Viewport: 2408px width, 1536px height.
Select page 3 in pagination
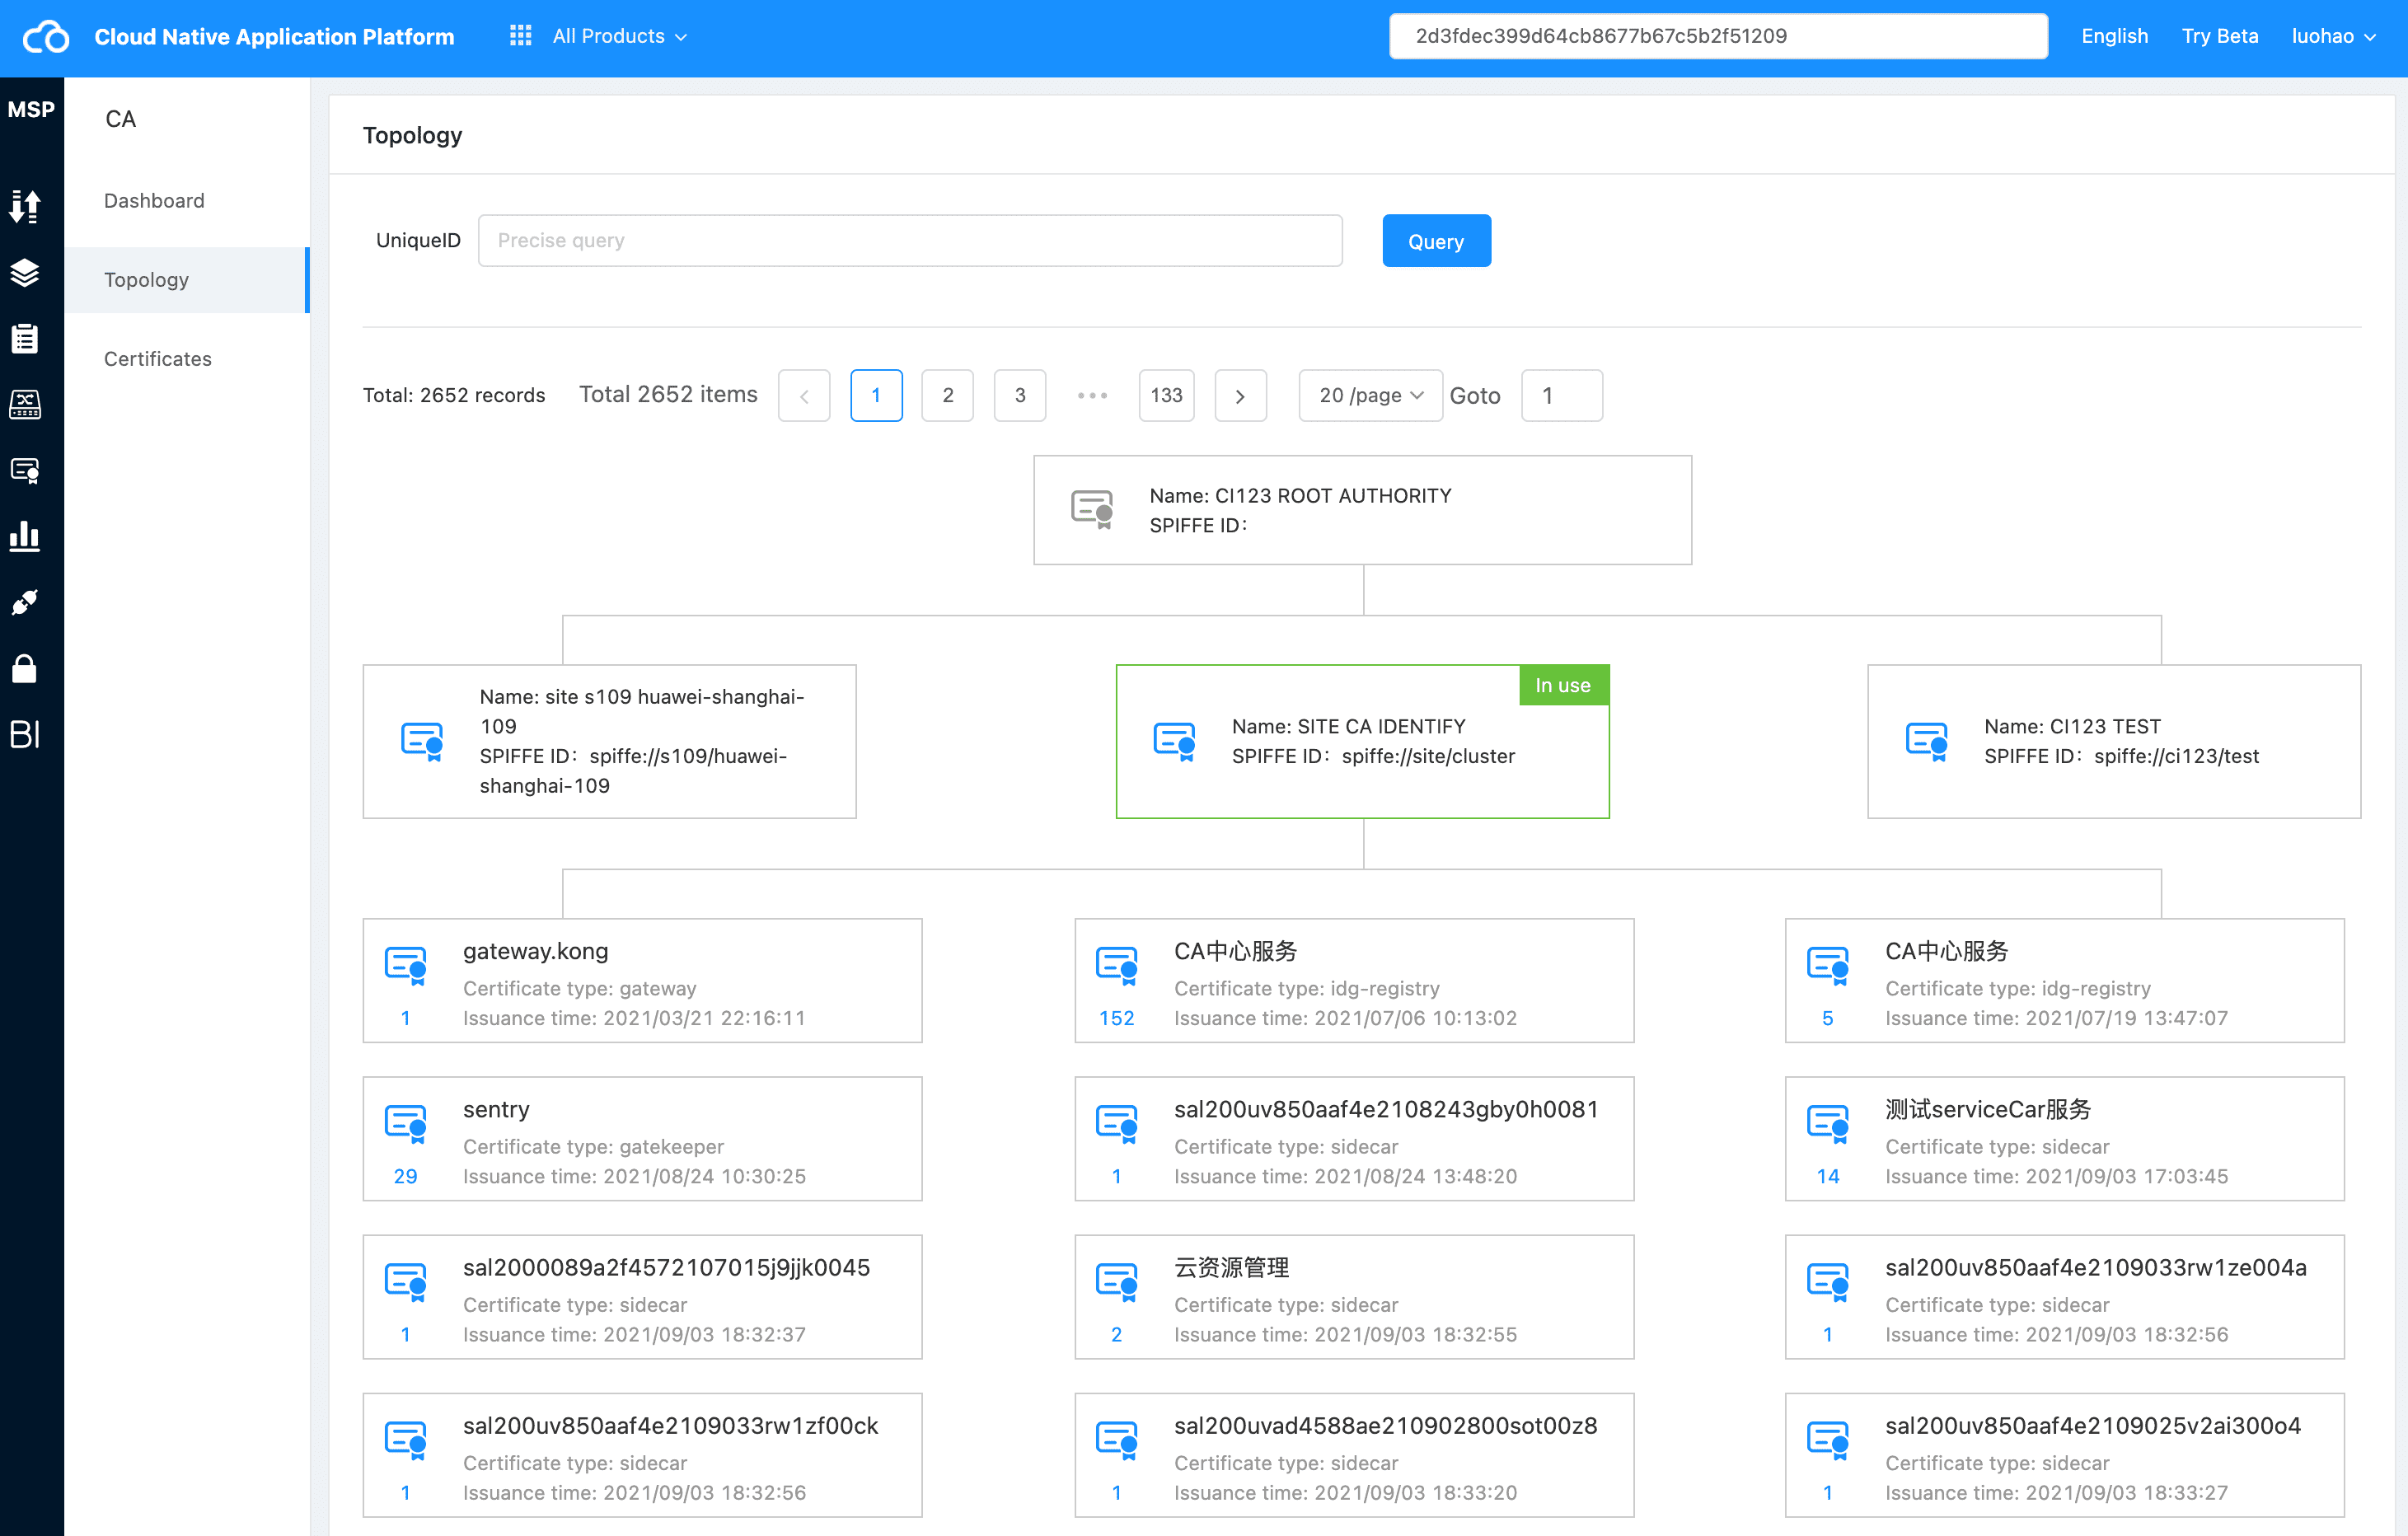point(1020,395)
